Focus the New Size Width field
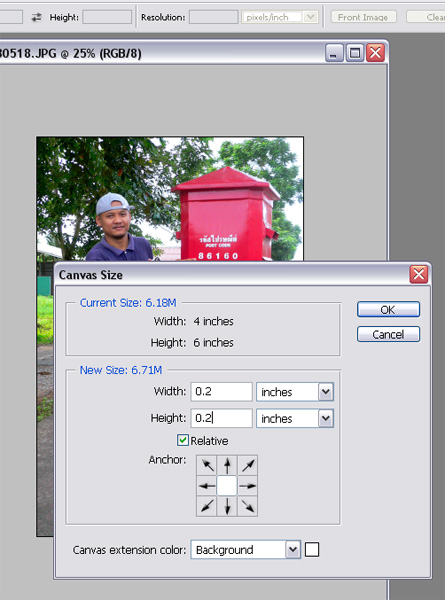445x600 pixels. [x=222, y=392]
